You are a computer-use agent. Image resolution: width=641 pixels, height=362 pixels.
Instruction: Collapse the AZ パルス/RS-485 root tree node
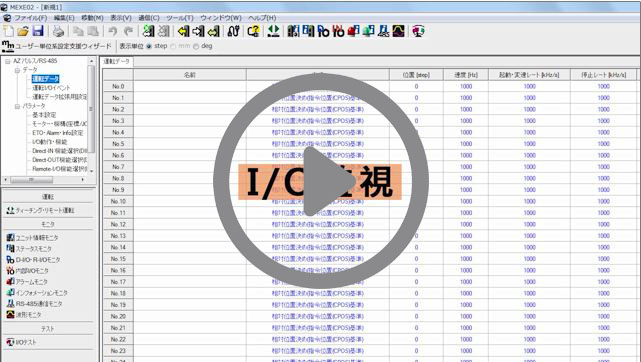(x=7, y=61)
